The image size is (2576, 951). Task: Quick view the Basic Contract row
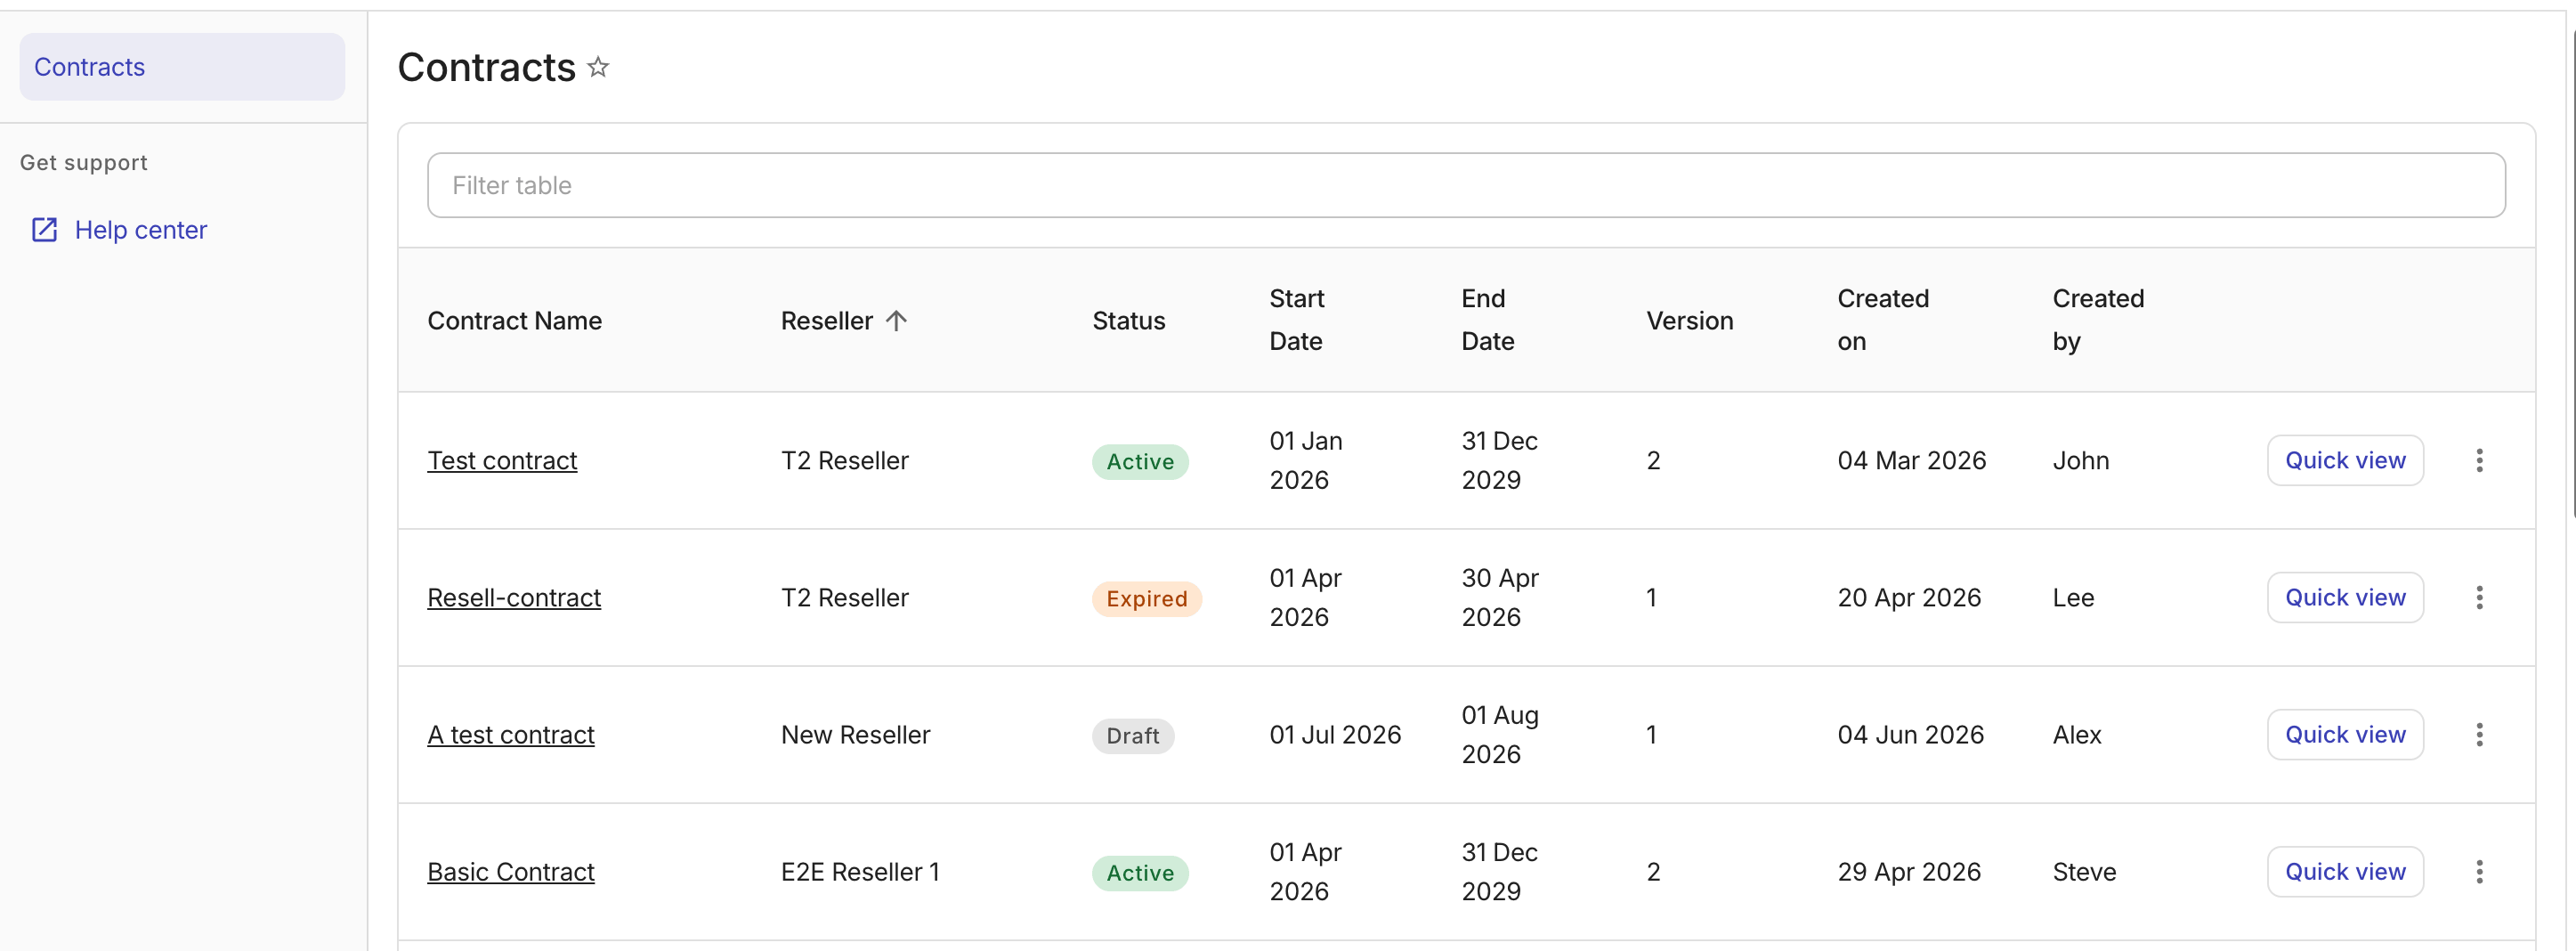tap(2345, 871)
